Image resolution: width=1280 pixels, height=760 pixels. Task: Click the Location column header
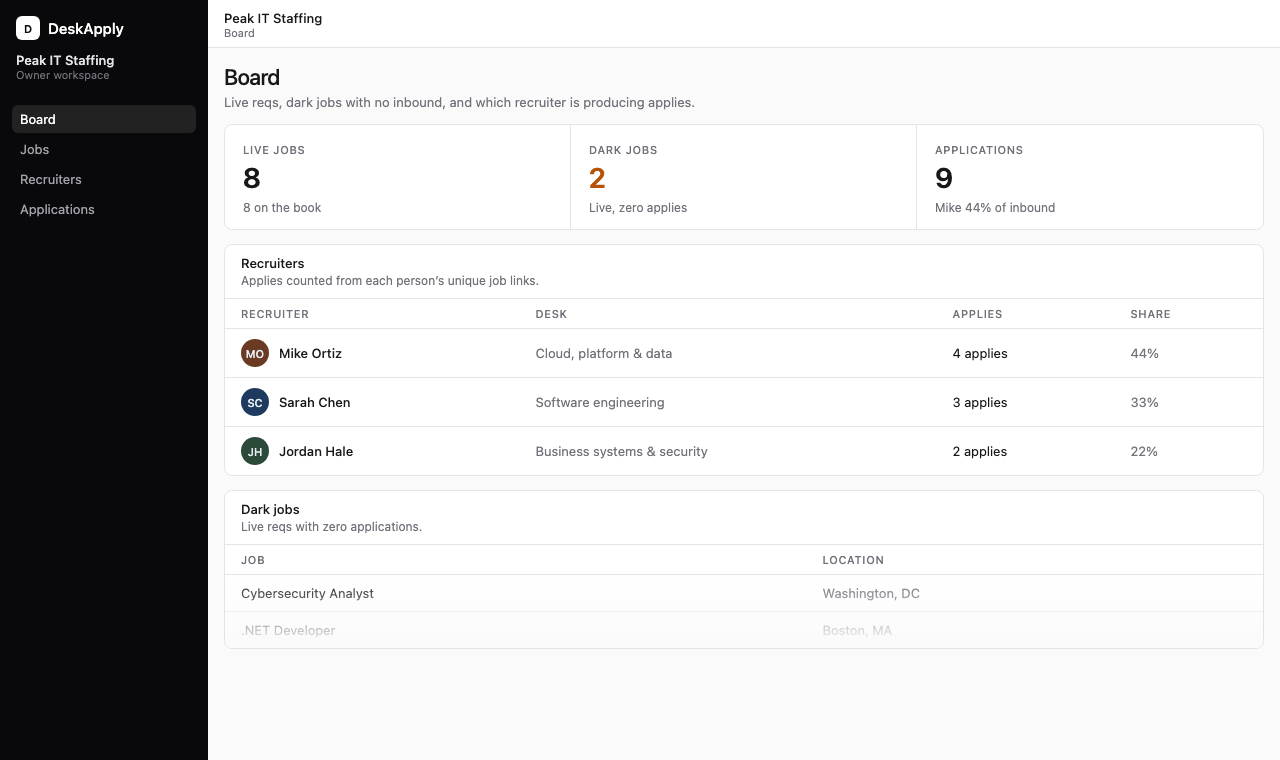853,560
